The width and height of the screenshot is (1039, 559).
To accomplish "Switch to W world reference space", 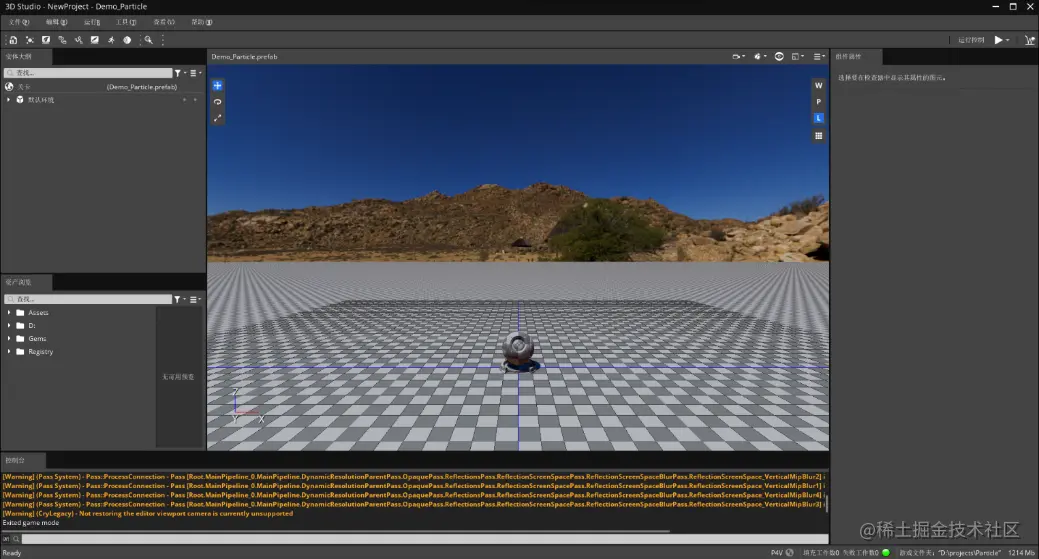I will pyautogui.click(x=818, y=85).
